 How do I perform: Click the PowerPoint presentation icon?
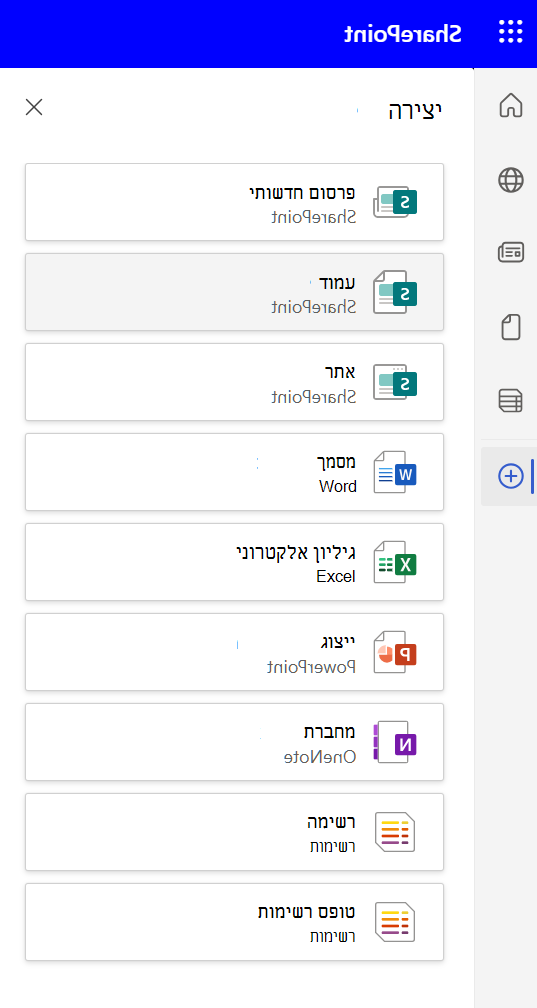(395, 652)
